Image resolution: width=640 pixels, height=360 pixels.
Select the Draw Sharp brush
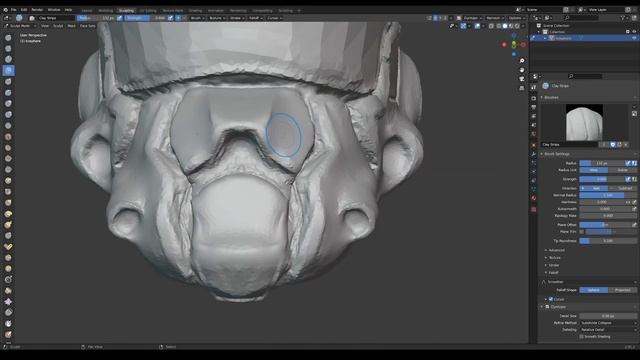tap(8, 49)
